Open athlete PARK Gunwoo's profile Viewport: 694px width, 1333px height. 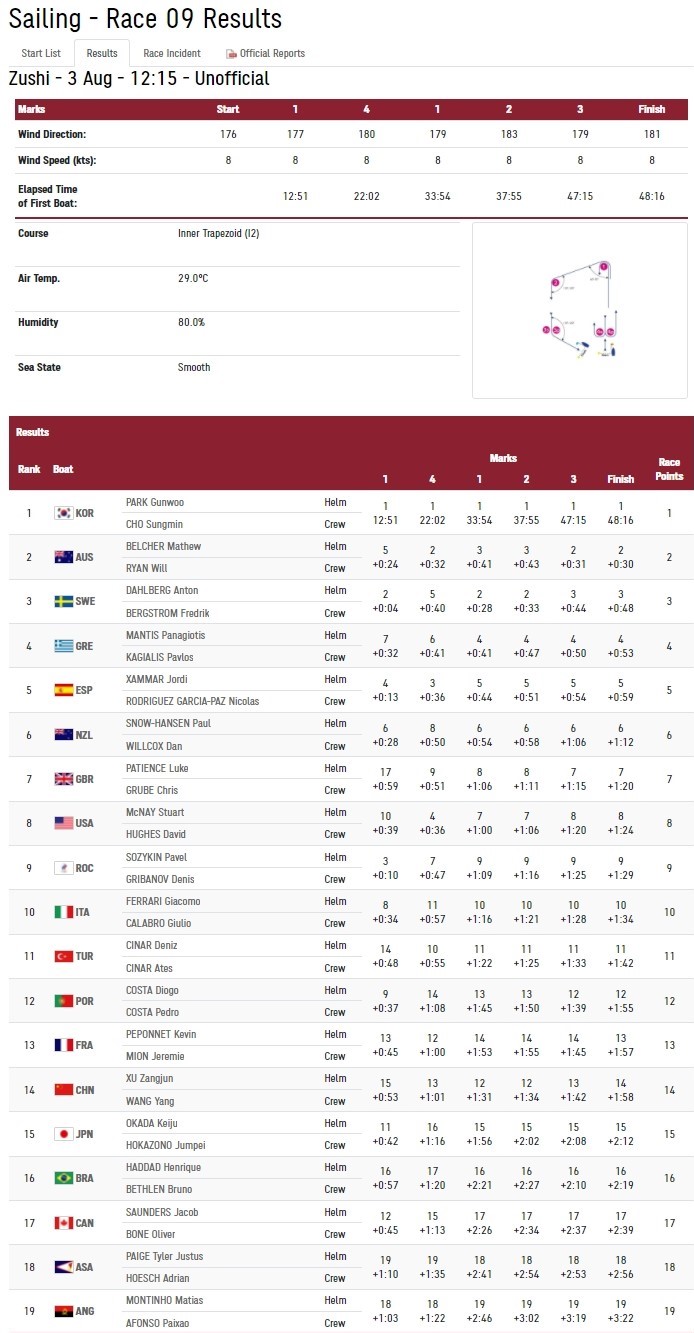tap(154, 502)
